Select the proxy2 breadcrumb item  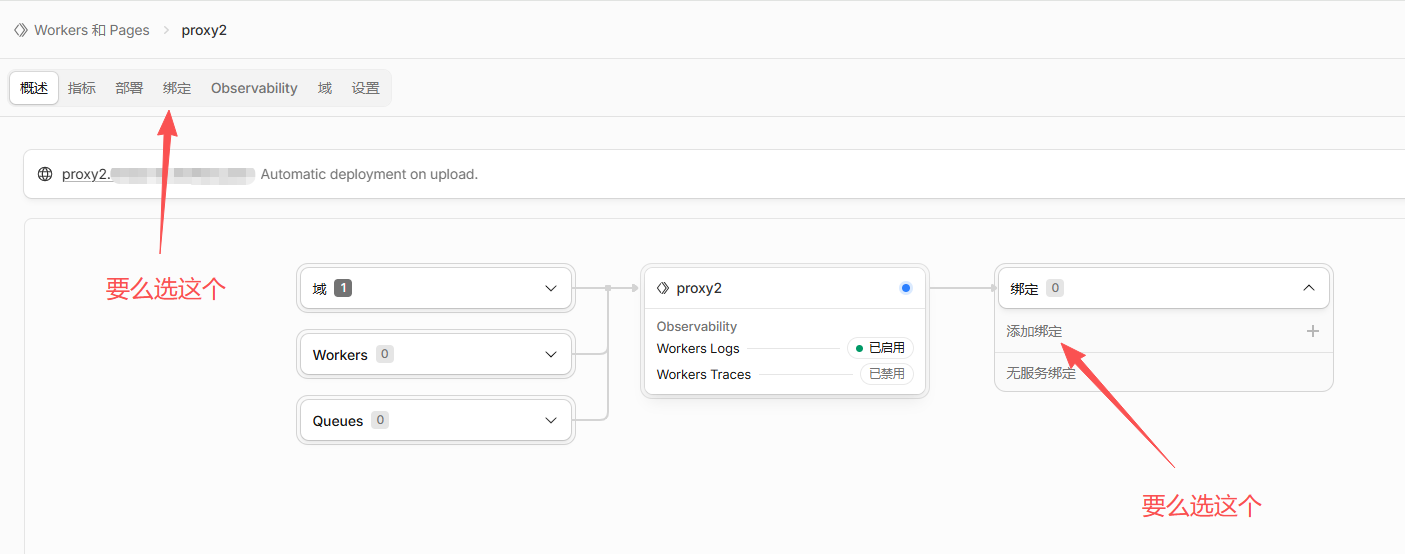coord(204,30)
